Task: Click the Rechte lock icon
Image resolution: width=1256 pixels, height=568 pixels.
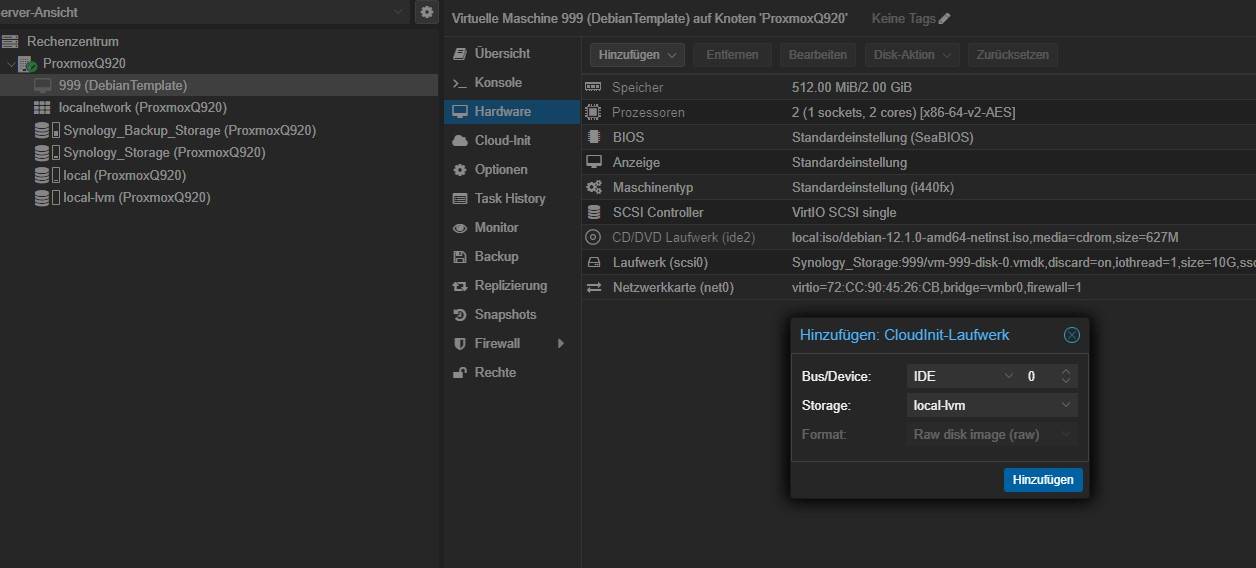Action: [460, 373]
